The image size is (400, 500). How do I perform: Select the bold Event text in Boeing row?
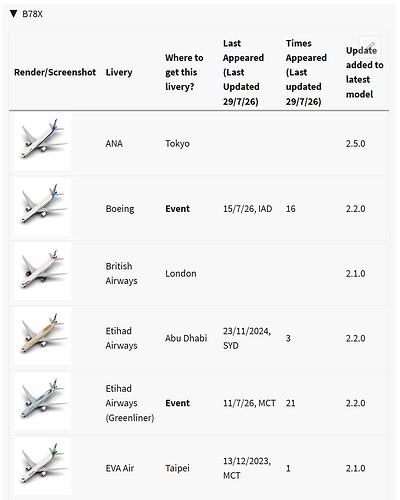tap(178, 209)
